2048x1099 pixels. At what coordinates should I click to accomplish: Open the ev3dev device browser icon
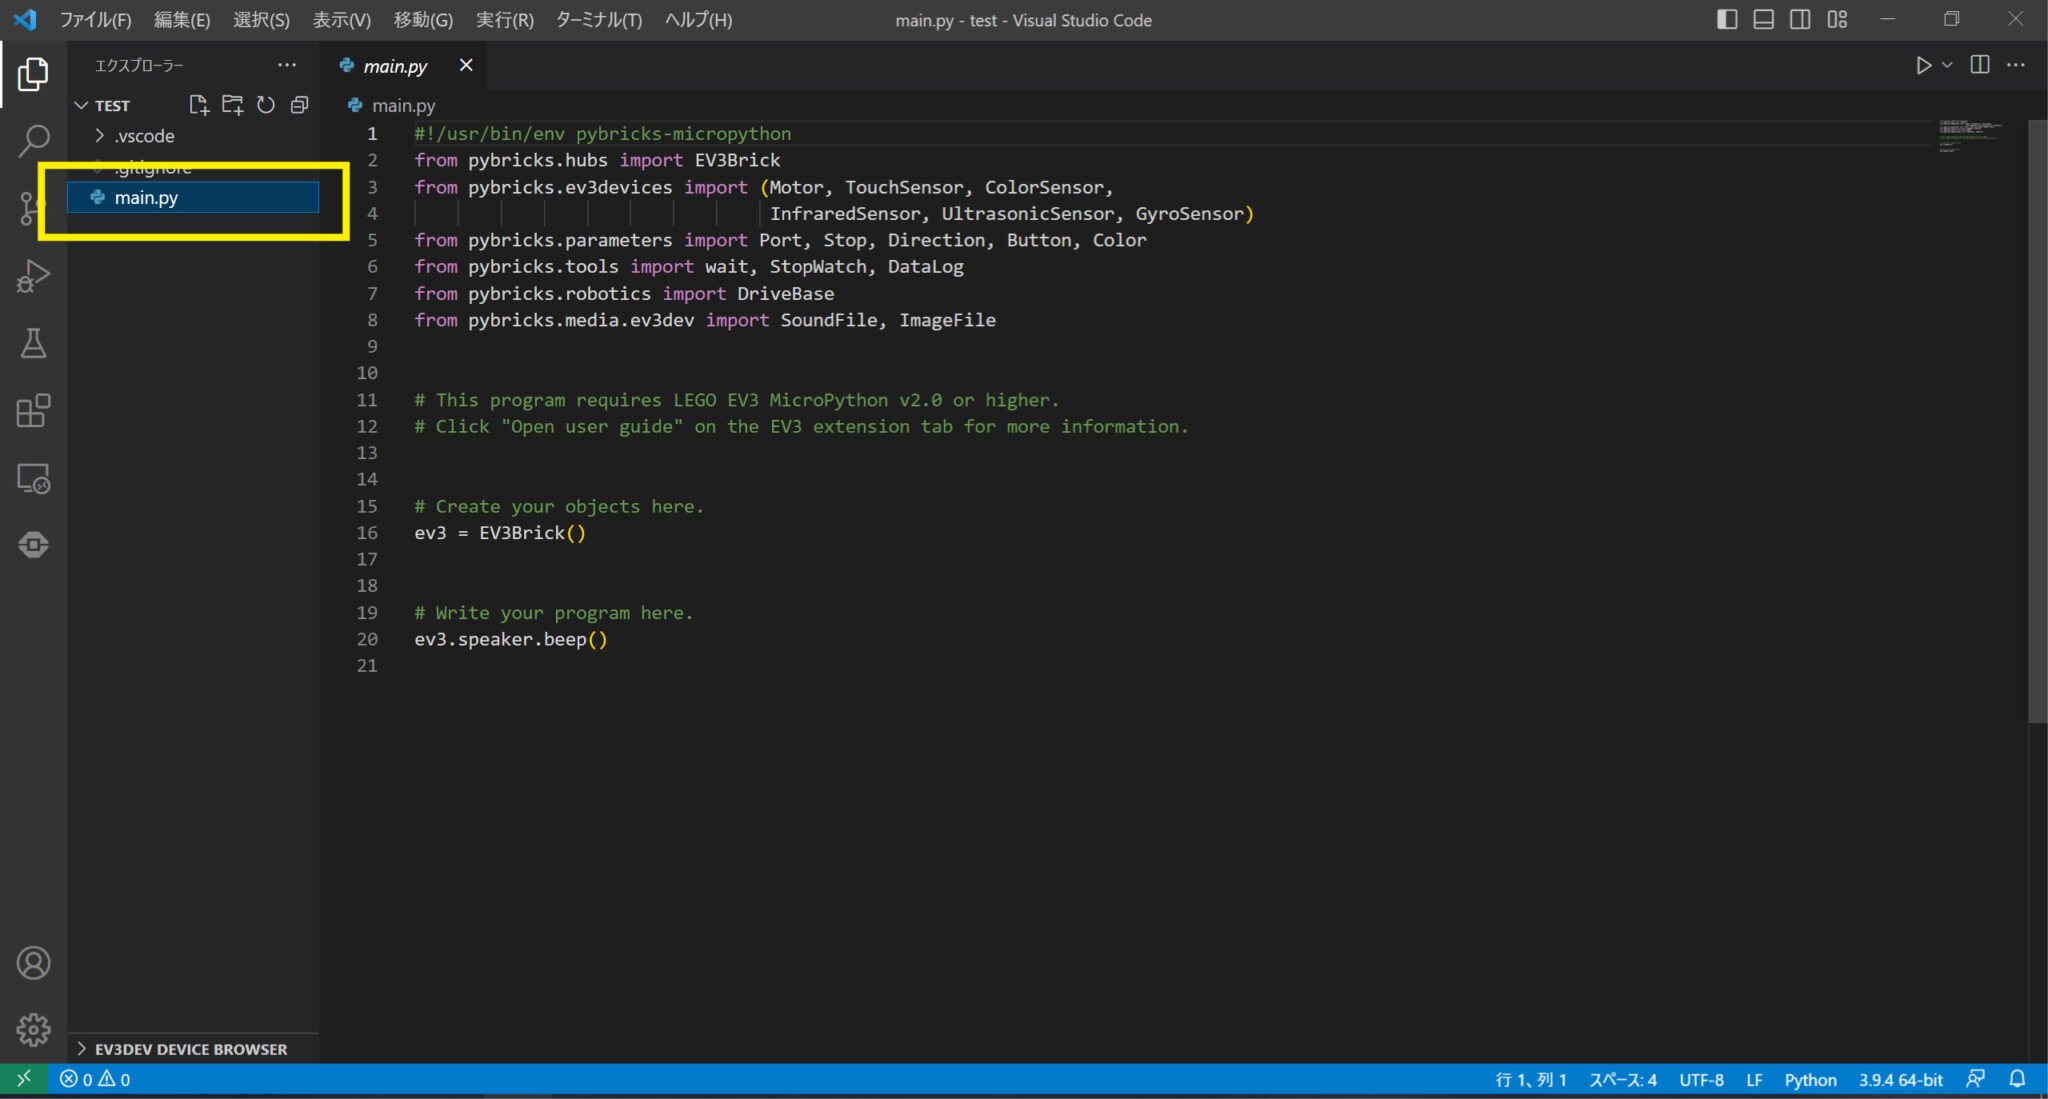tap(33, 545)
